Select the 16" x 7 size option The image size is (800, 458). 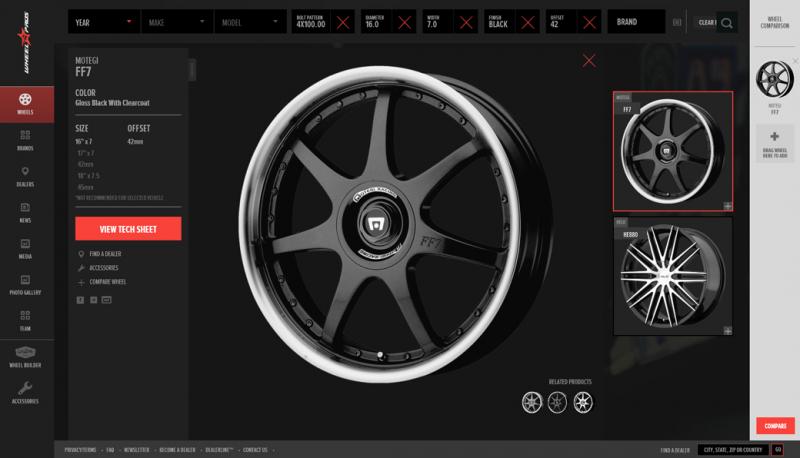pyautogui.click(x=84, y=141)
